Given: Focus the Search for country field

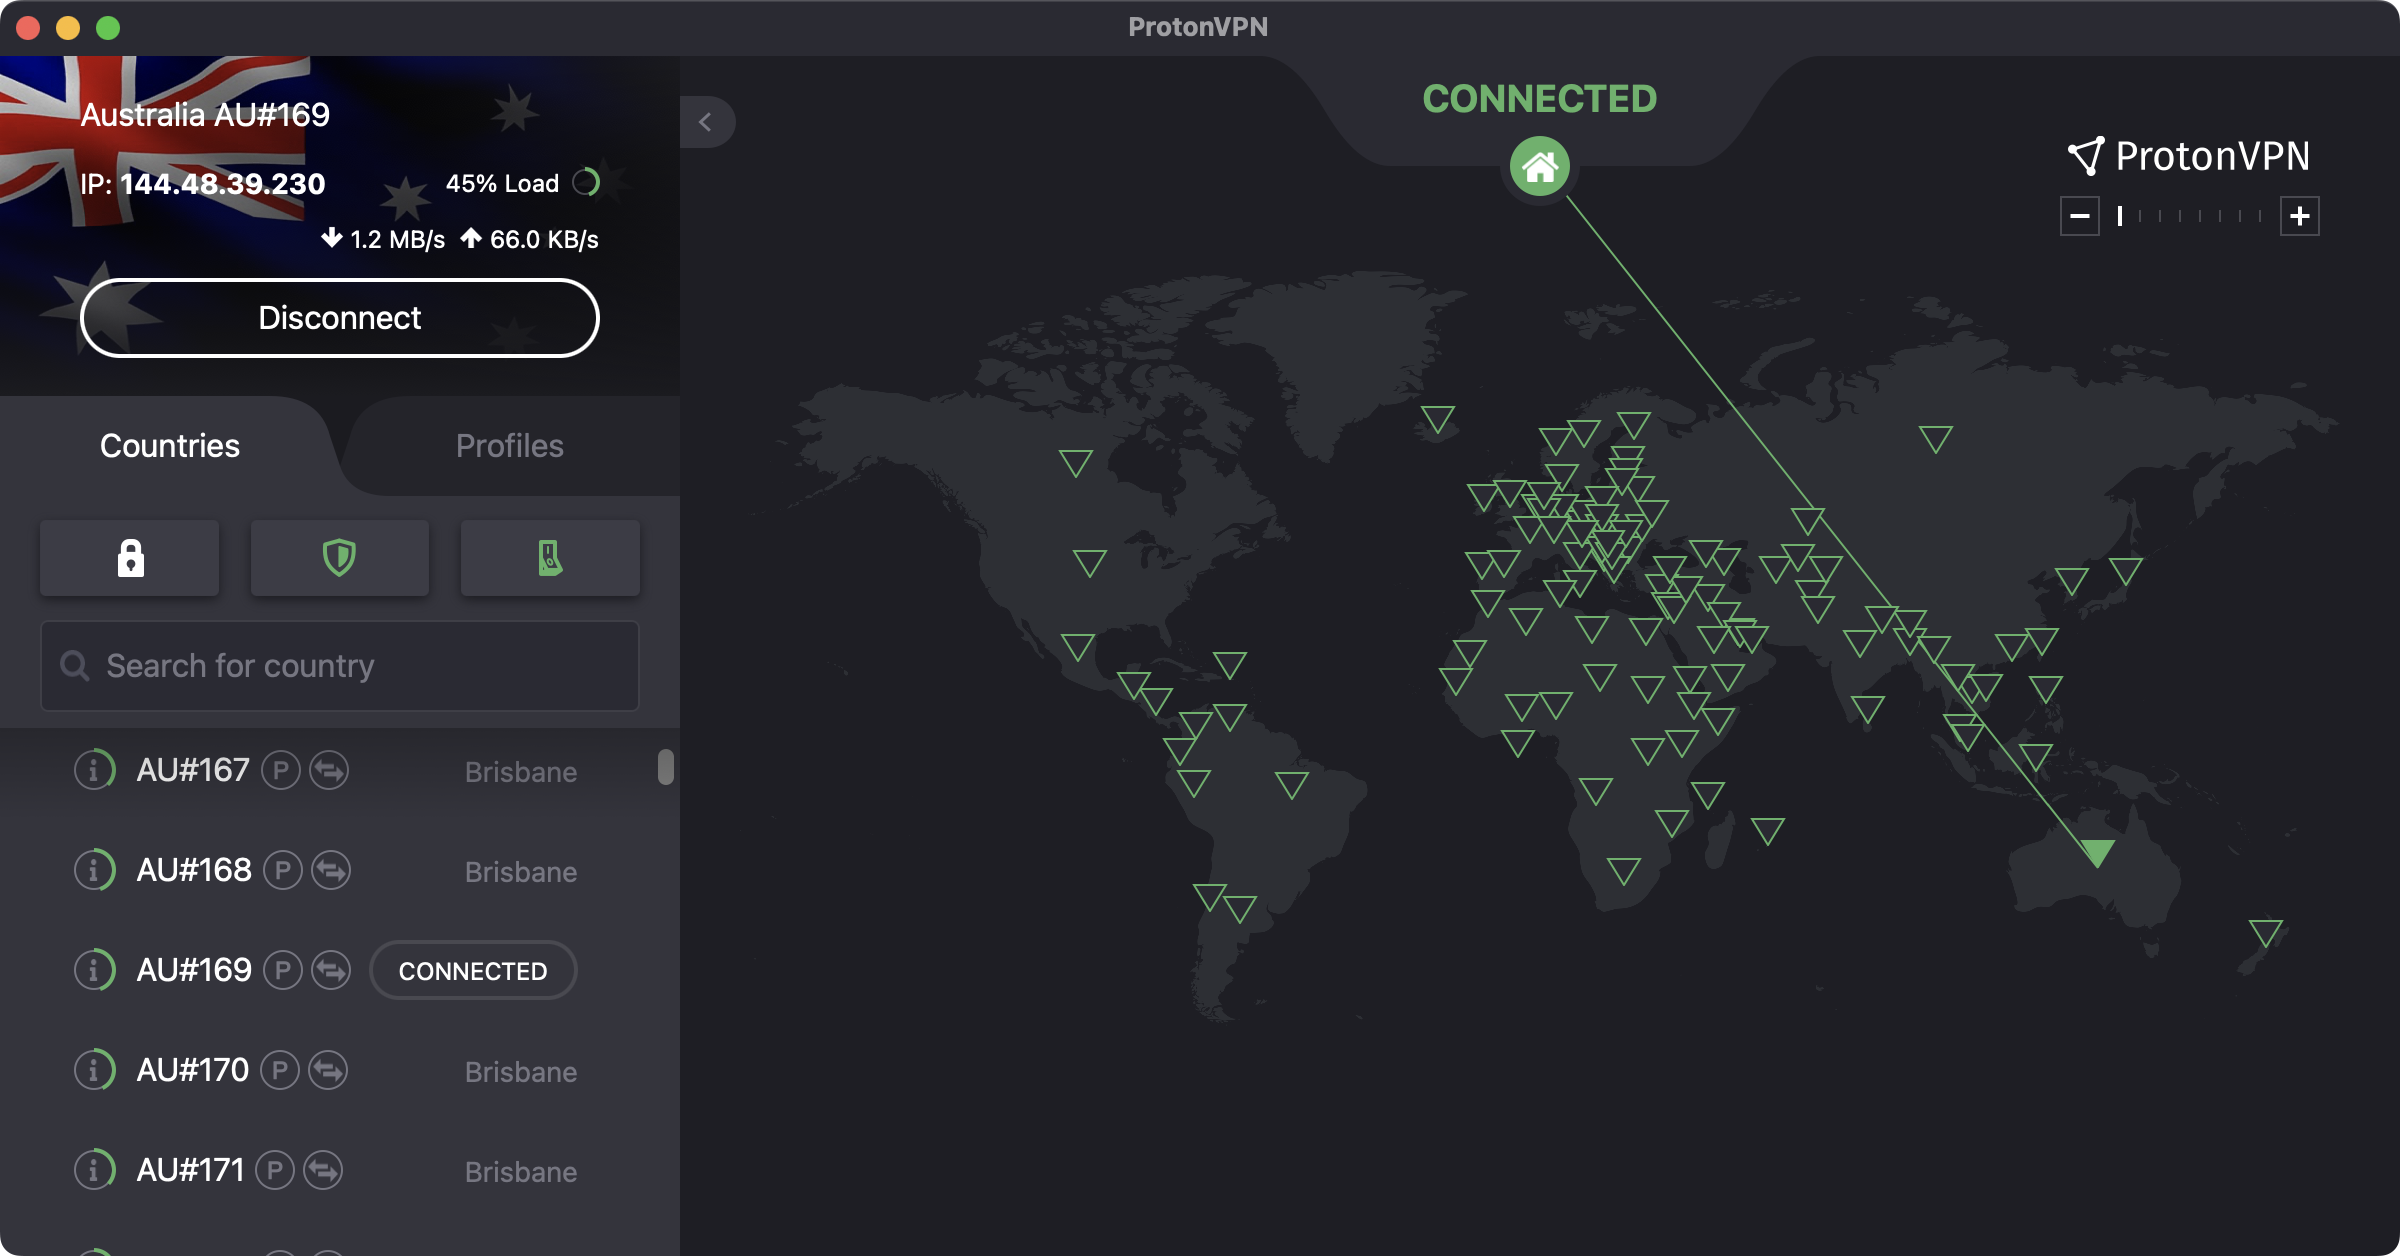Looking at the screenshot, I should 340,666.
